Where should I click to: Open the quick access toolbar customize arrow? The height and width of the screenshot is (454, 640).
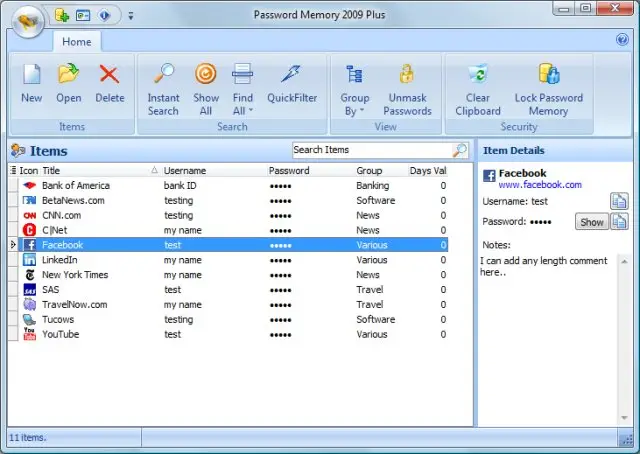(x=131, y=16)
